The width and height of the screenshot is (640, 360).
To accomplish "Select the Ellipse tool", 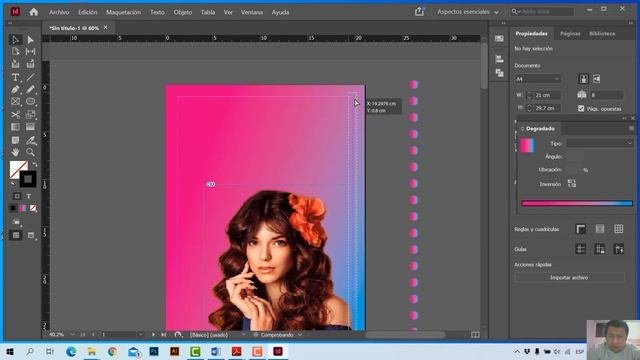I will (x=30, y=102).
